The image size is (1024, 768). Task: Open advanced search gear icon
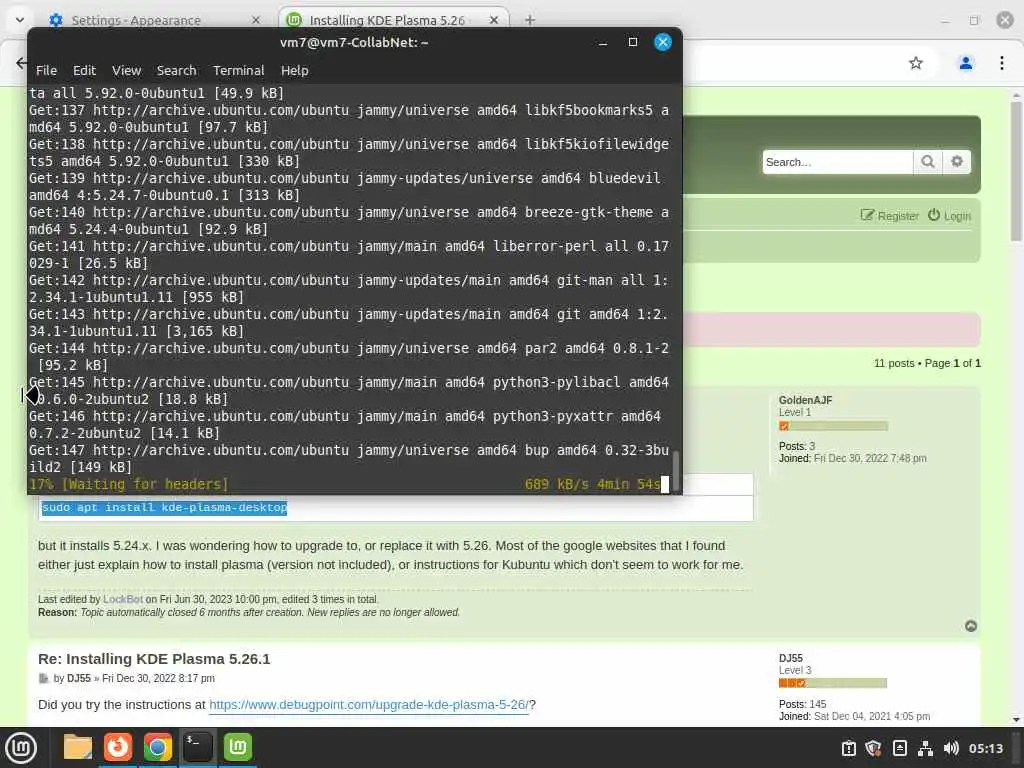point(957,162)
